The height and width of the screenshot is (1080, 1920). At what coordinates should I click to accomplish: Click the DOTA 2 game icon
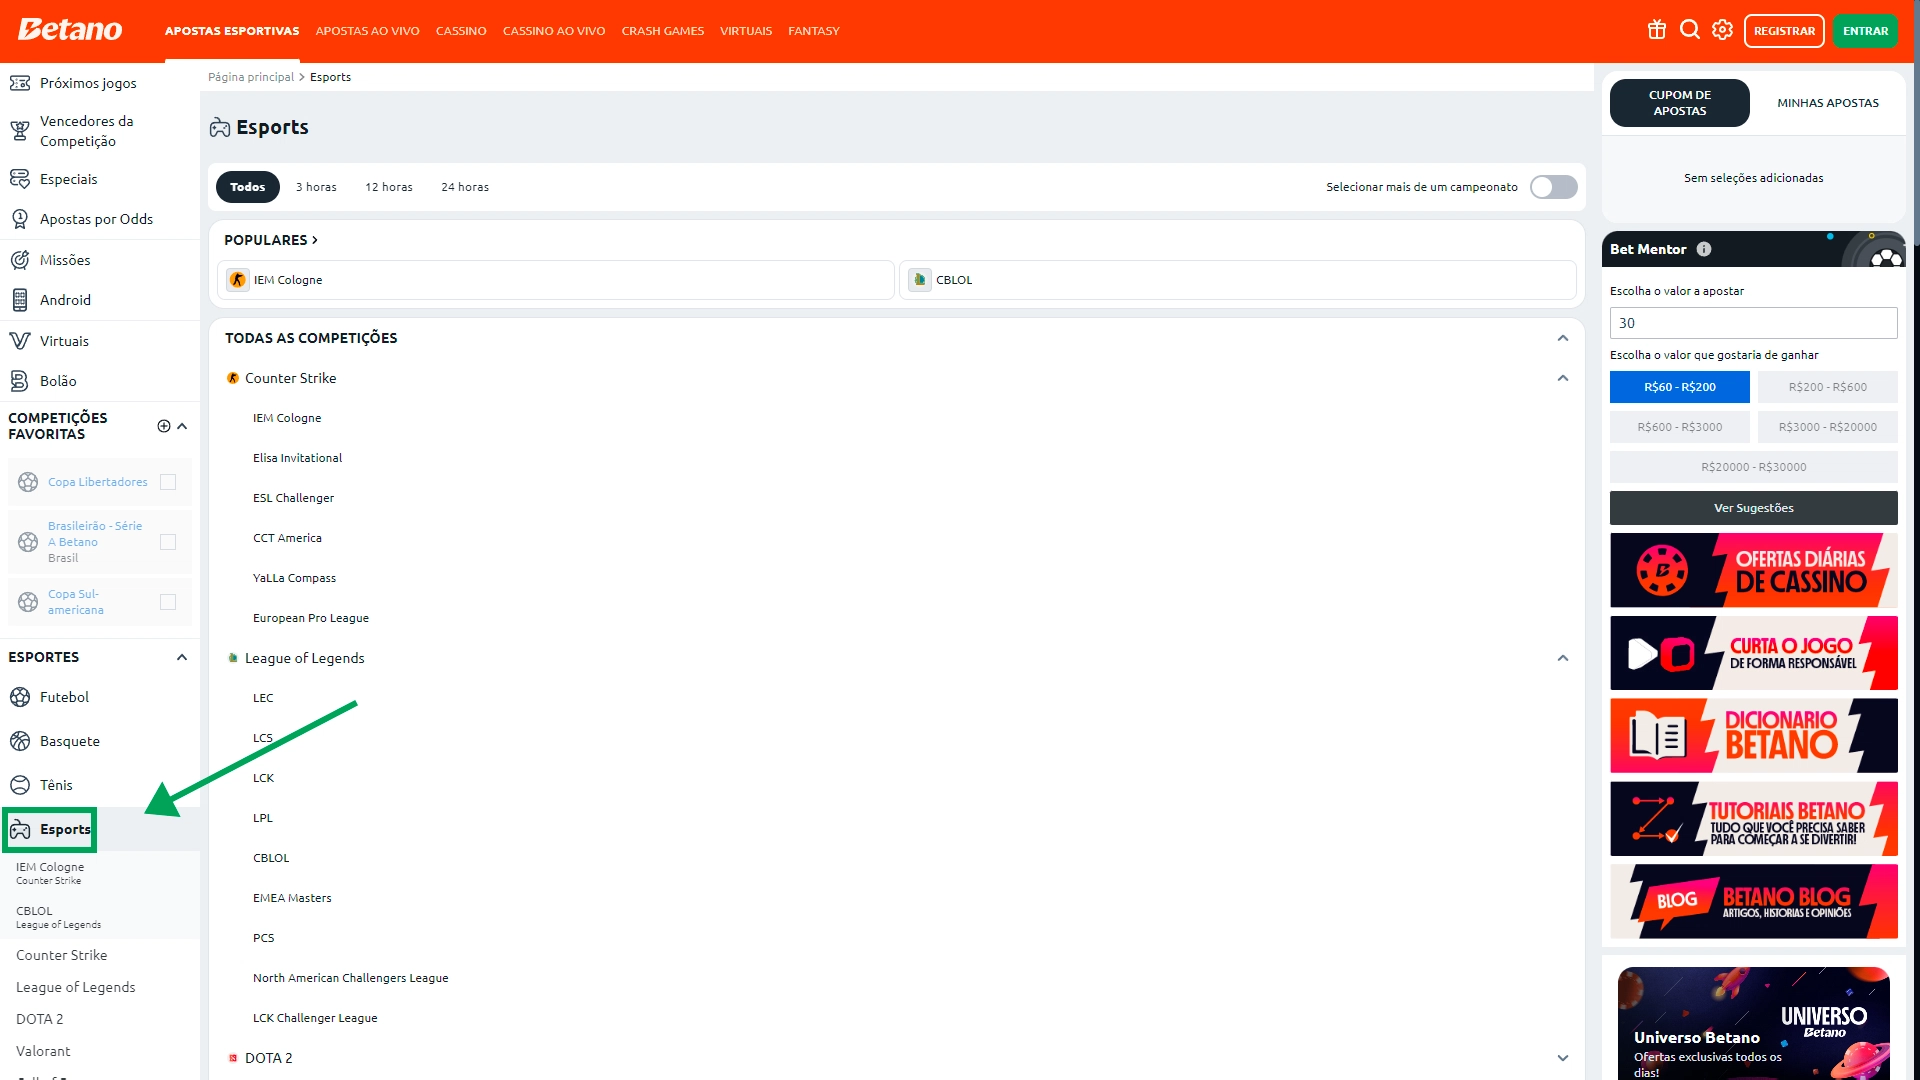[233, 1058]
